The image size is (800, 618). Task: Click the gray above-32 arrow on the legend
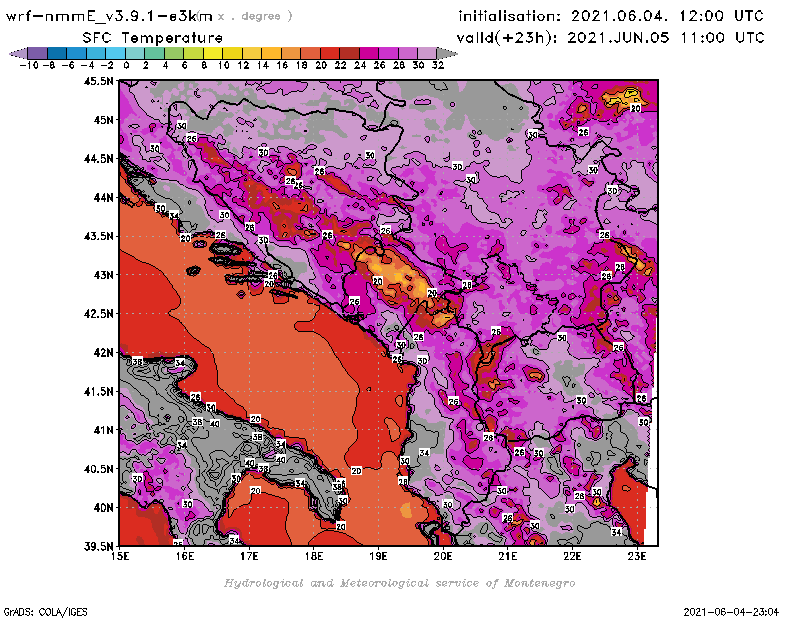tap(447, 53)
